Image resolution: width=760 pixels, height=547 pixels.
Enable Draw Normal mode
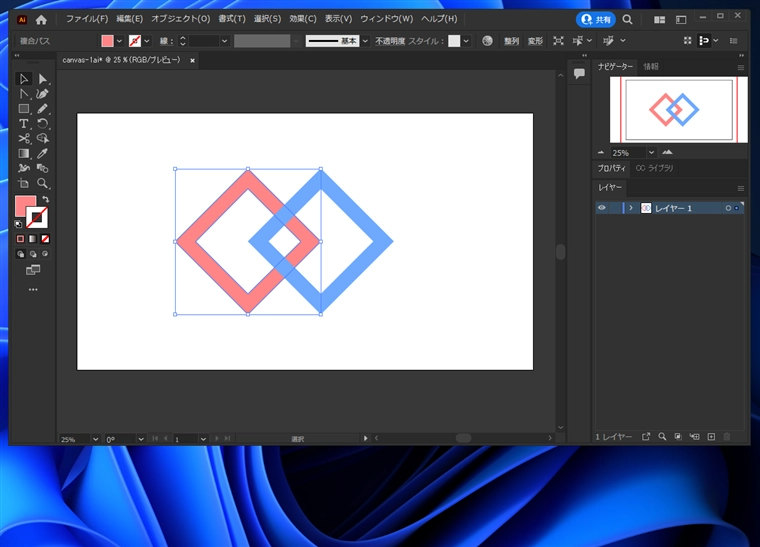click(x=20, y=254)
